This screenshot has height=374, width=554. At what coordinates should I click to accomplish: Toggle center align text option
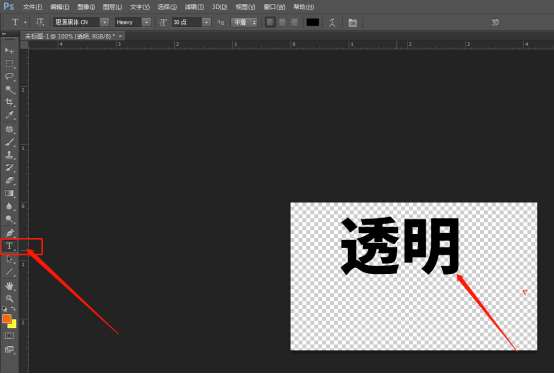[282, 22]
